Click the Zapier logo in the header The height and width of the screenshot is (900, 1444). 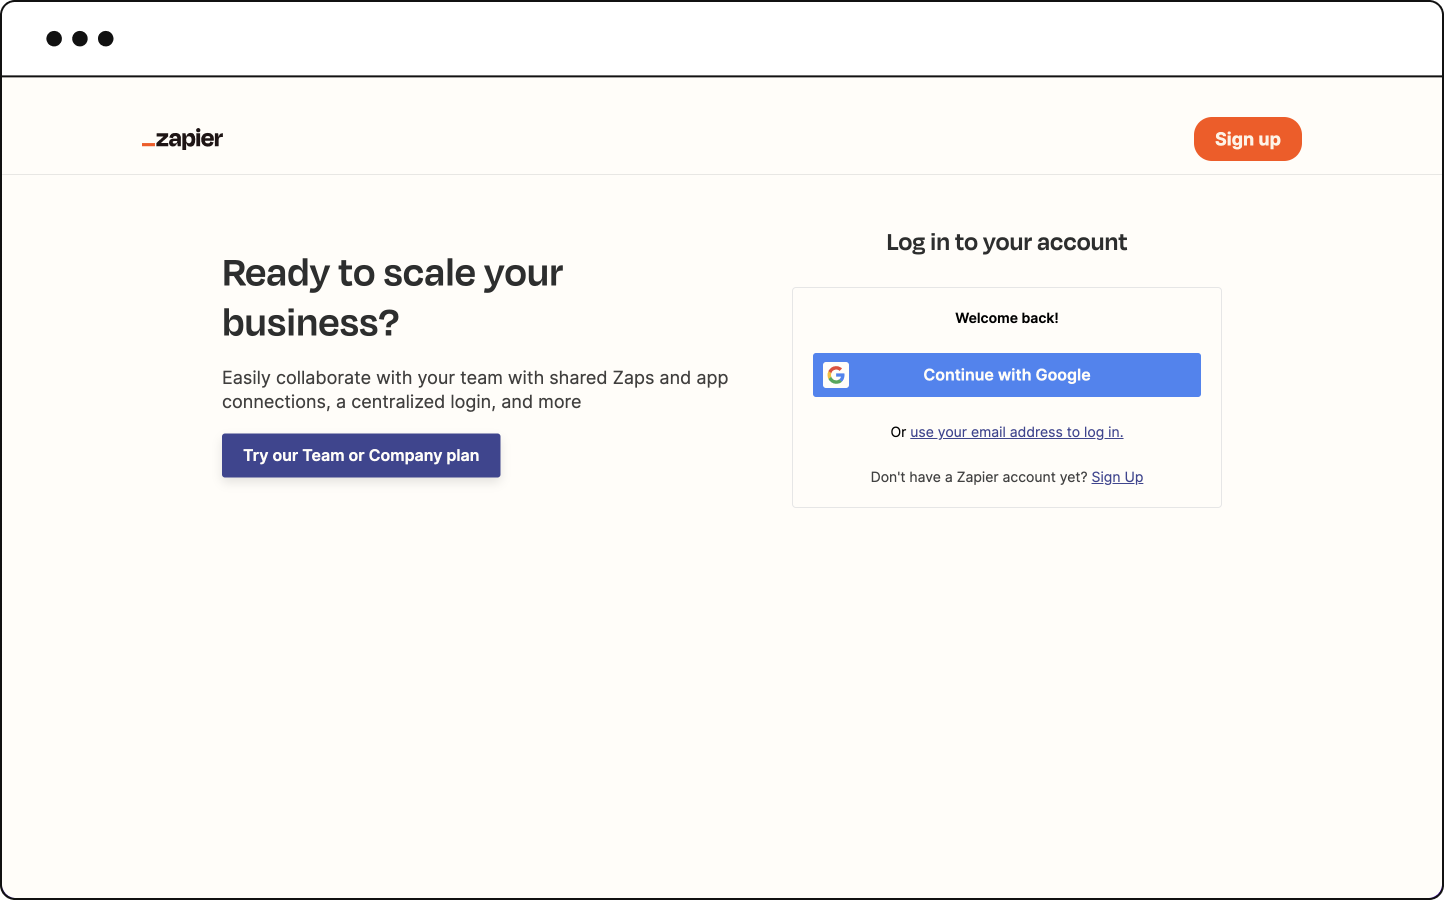[x=182, y=139]
